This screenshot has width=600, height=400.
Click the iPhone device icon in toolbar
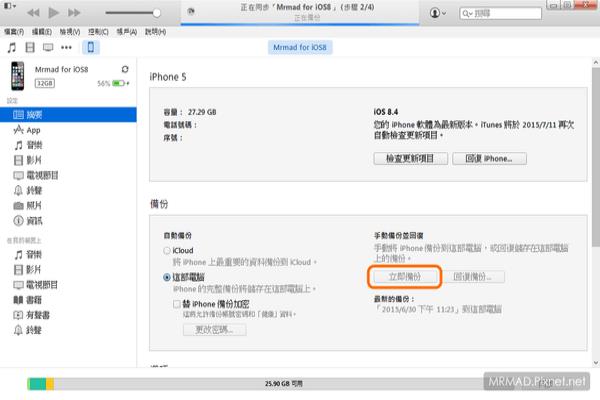click(91, 47)
